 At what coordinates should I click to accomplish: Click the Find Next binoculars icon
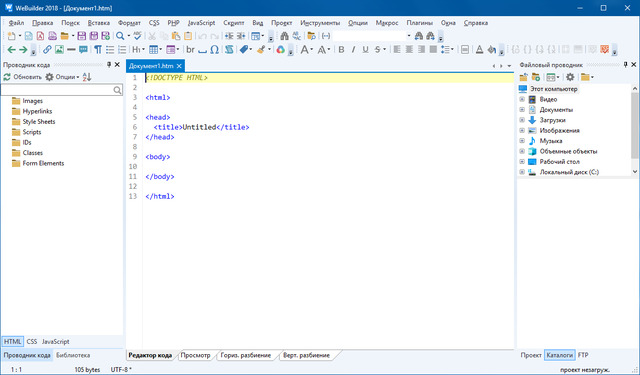430,36
